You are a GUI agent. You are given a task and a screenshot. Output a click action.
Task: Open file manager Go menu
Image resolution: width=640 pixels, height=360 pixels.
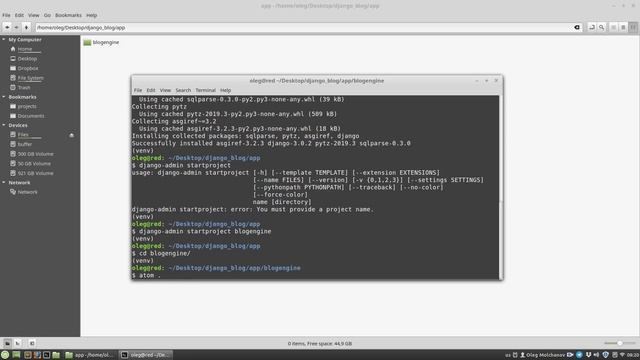tap(47, 15)
